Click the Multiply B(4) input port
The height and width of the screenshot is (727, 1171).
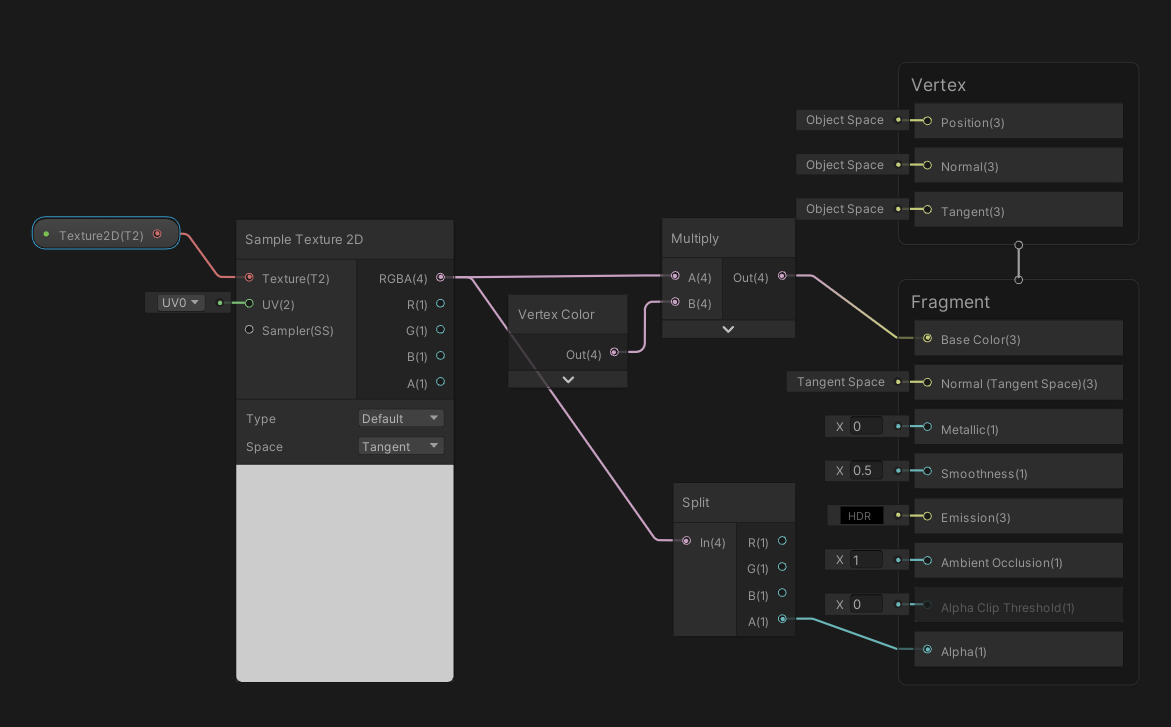[675, 303]
